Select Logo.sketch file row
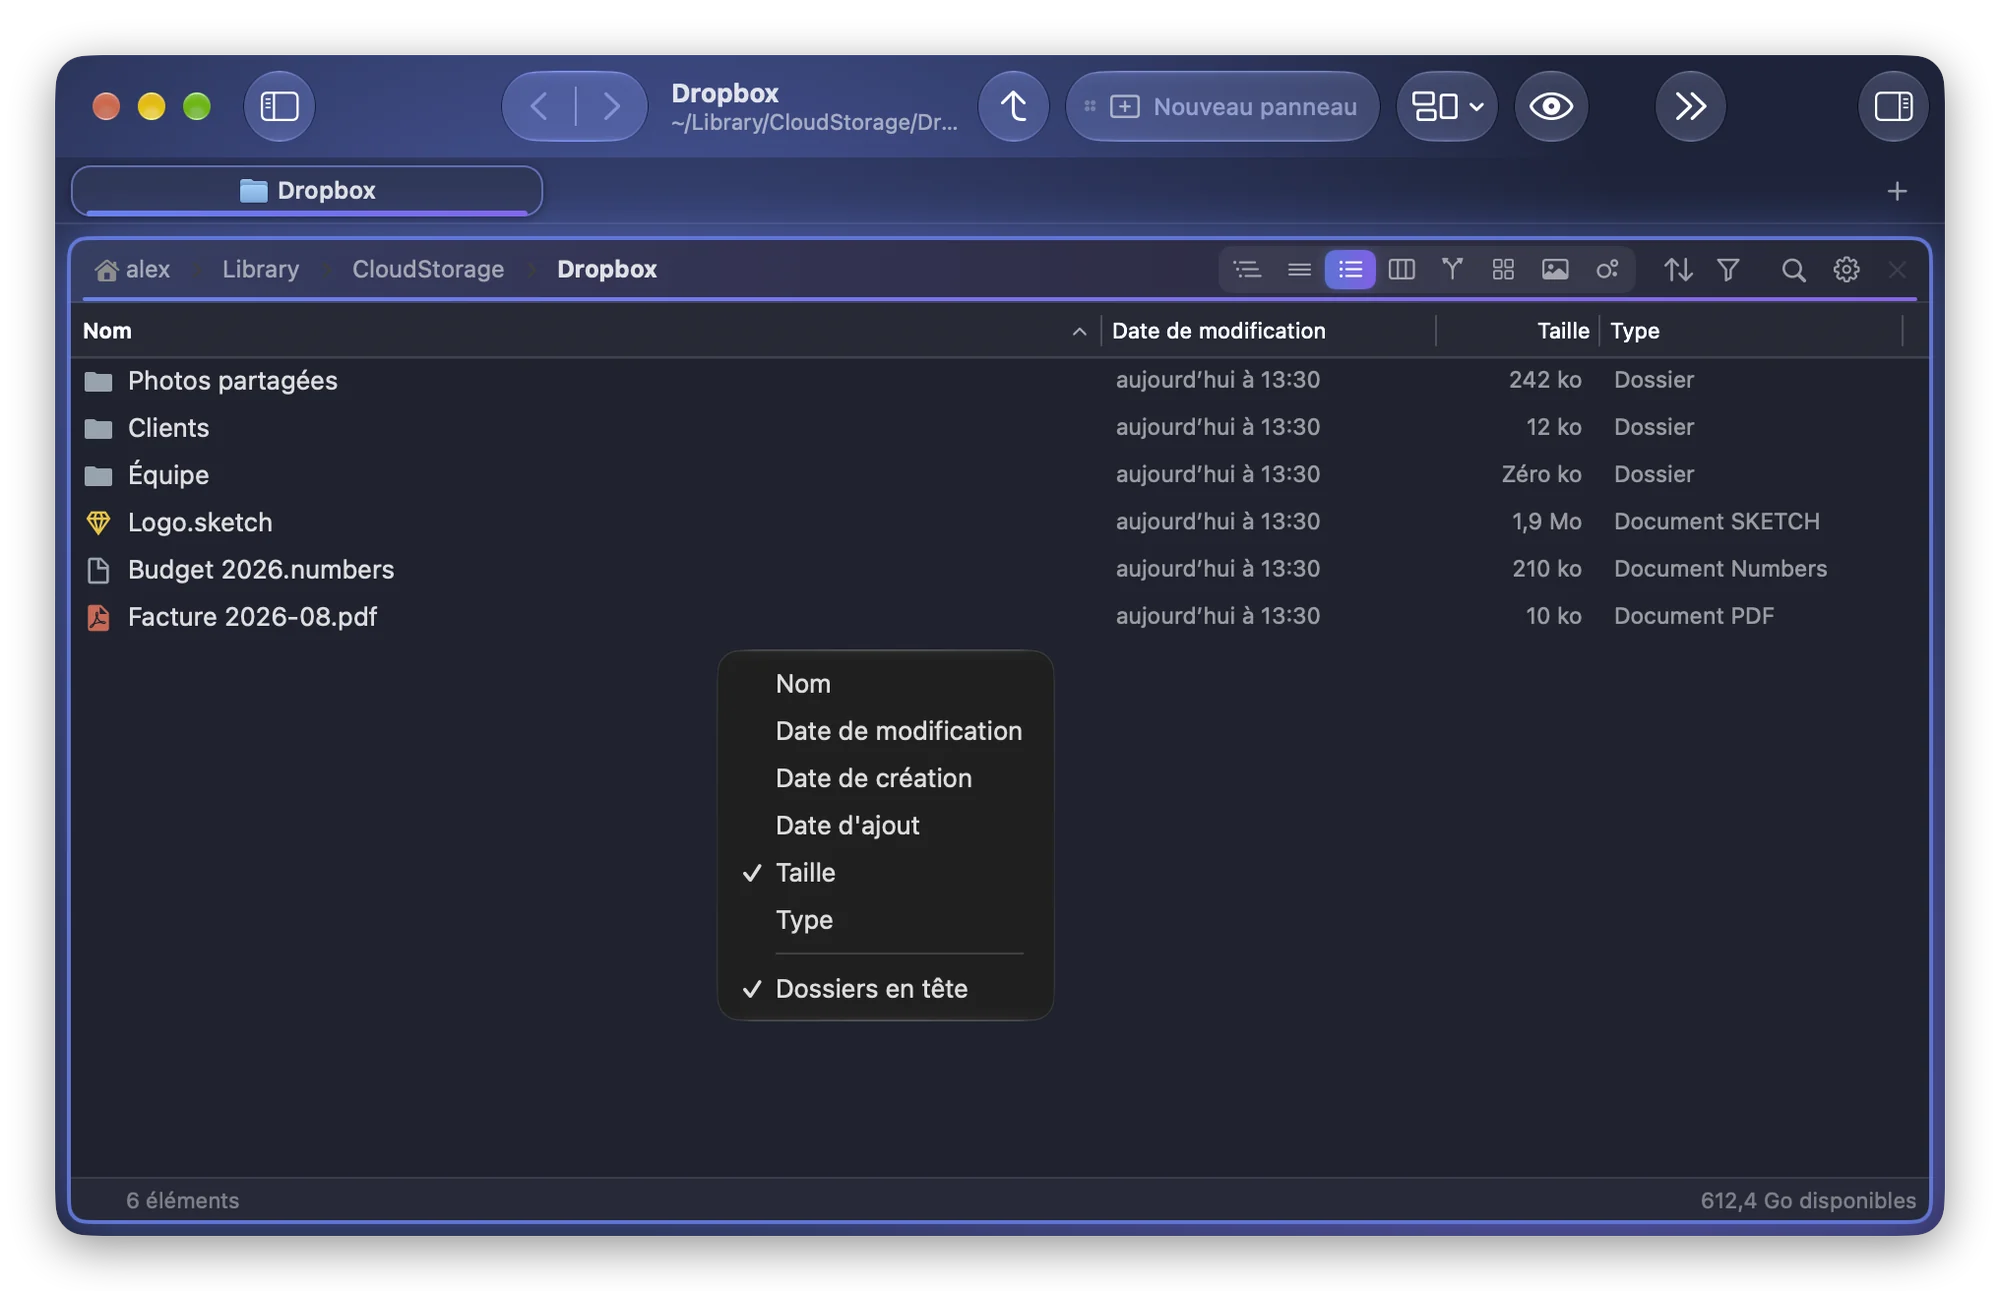Screen dimensions: 2000x1291 1000,522
